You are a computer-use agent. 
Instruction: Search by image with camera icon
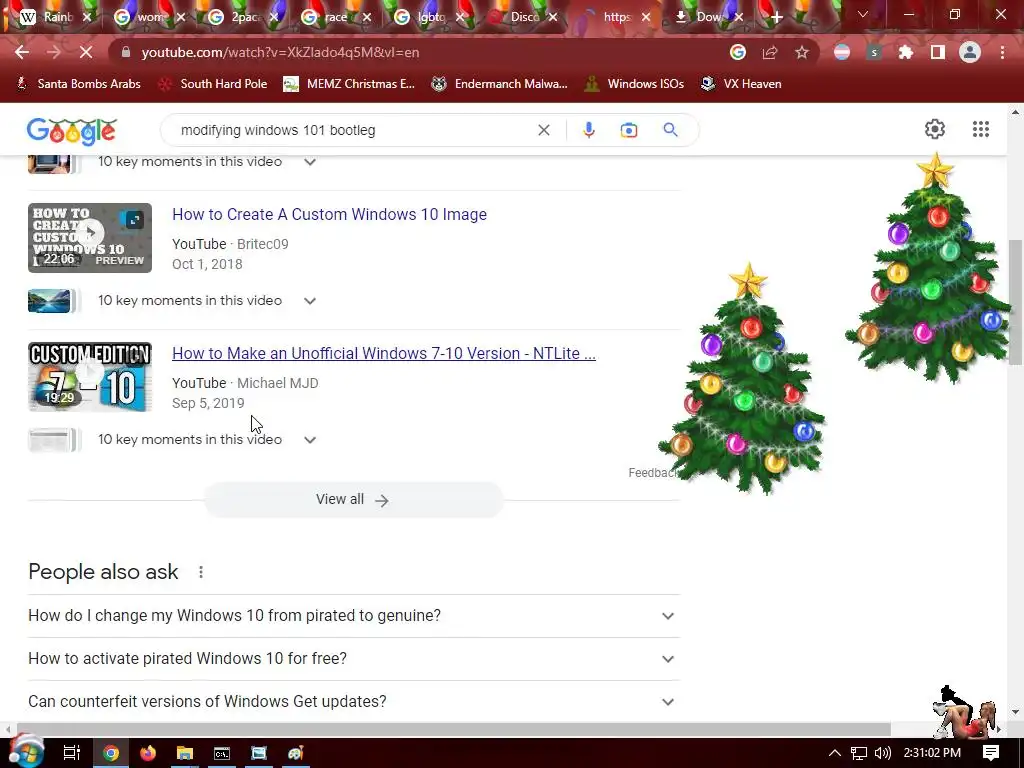(628, 130)
